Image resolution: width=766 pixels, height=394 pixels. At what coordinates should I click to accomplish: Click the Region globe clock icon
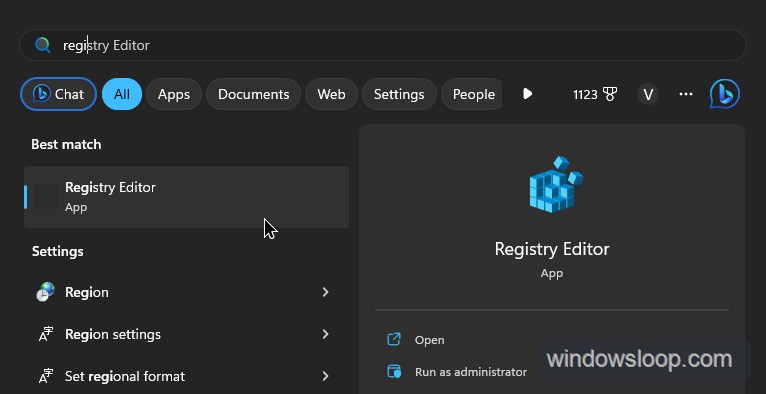click(x=45, y=292)
